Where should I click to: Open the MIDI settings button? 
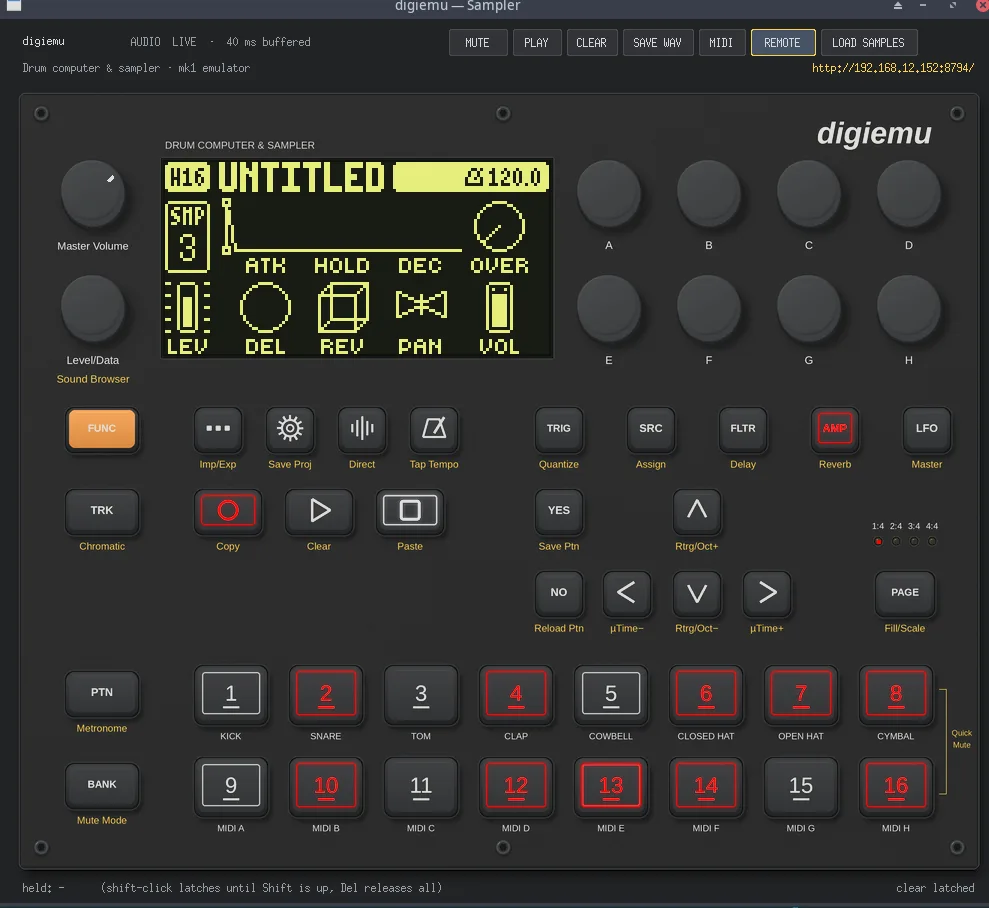pyautogui.click(x=721, y=43)
